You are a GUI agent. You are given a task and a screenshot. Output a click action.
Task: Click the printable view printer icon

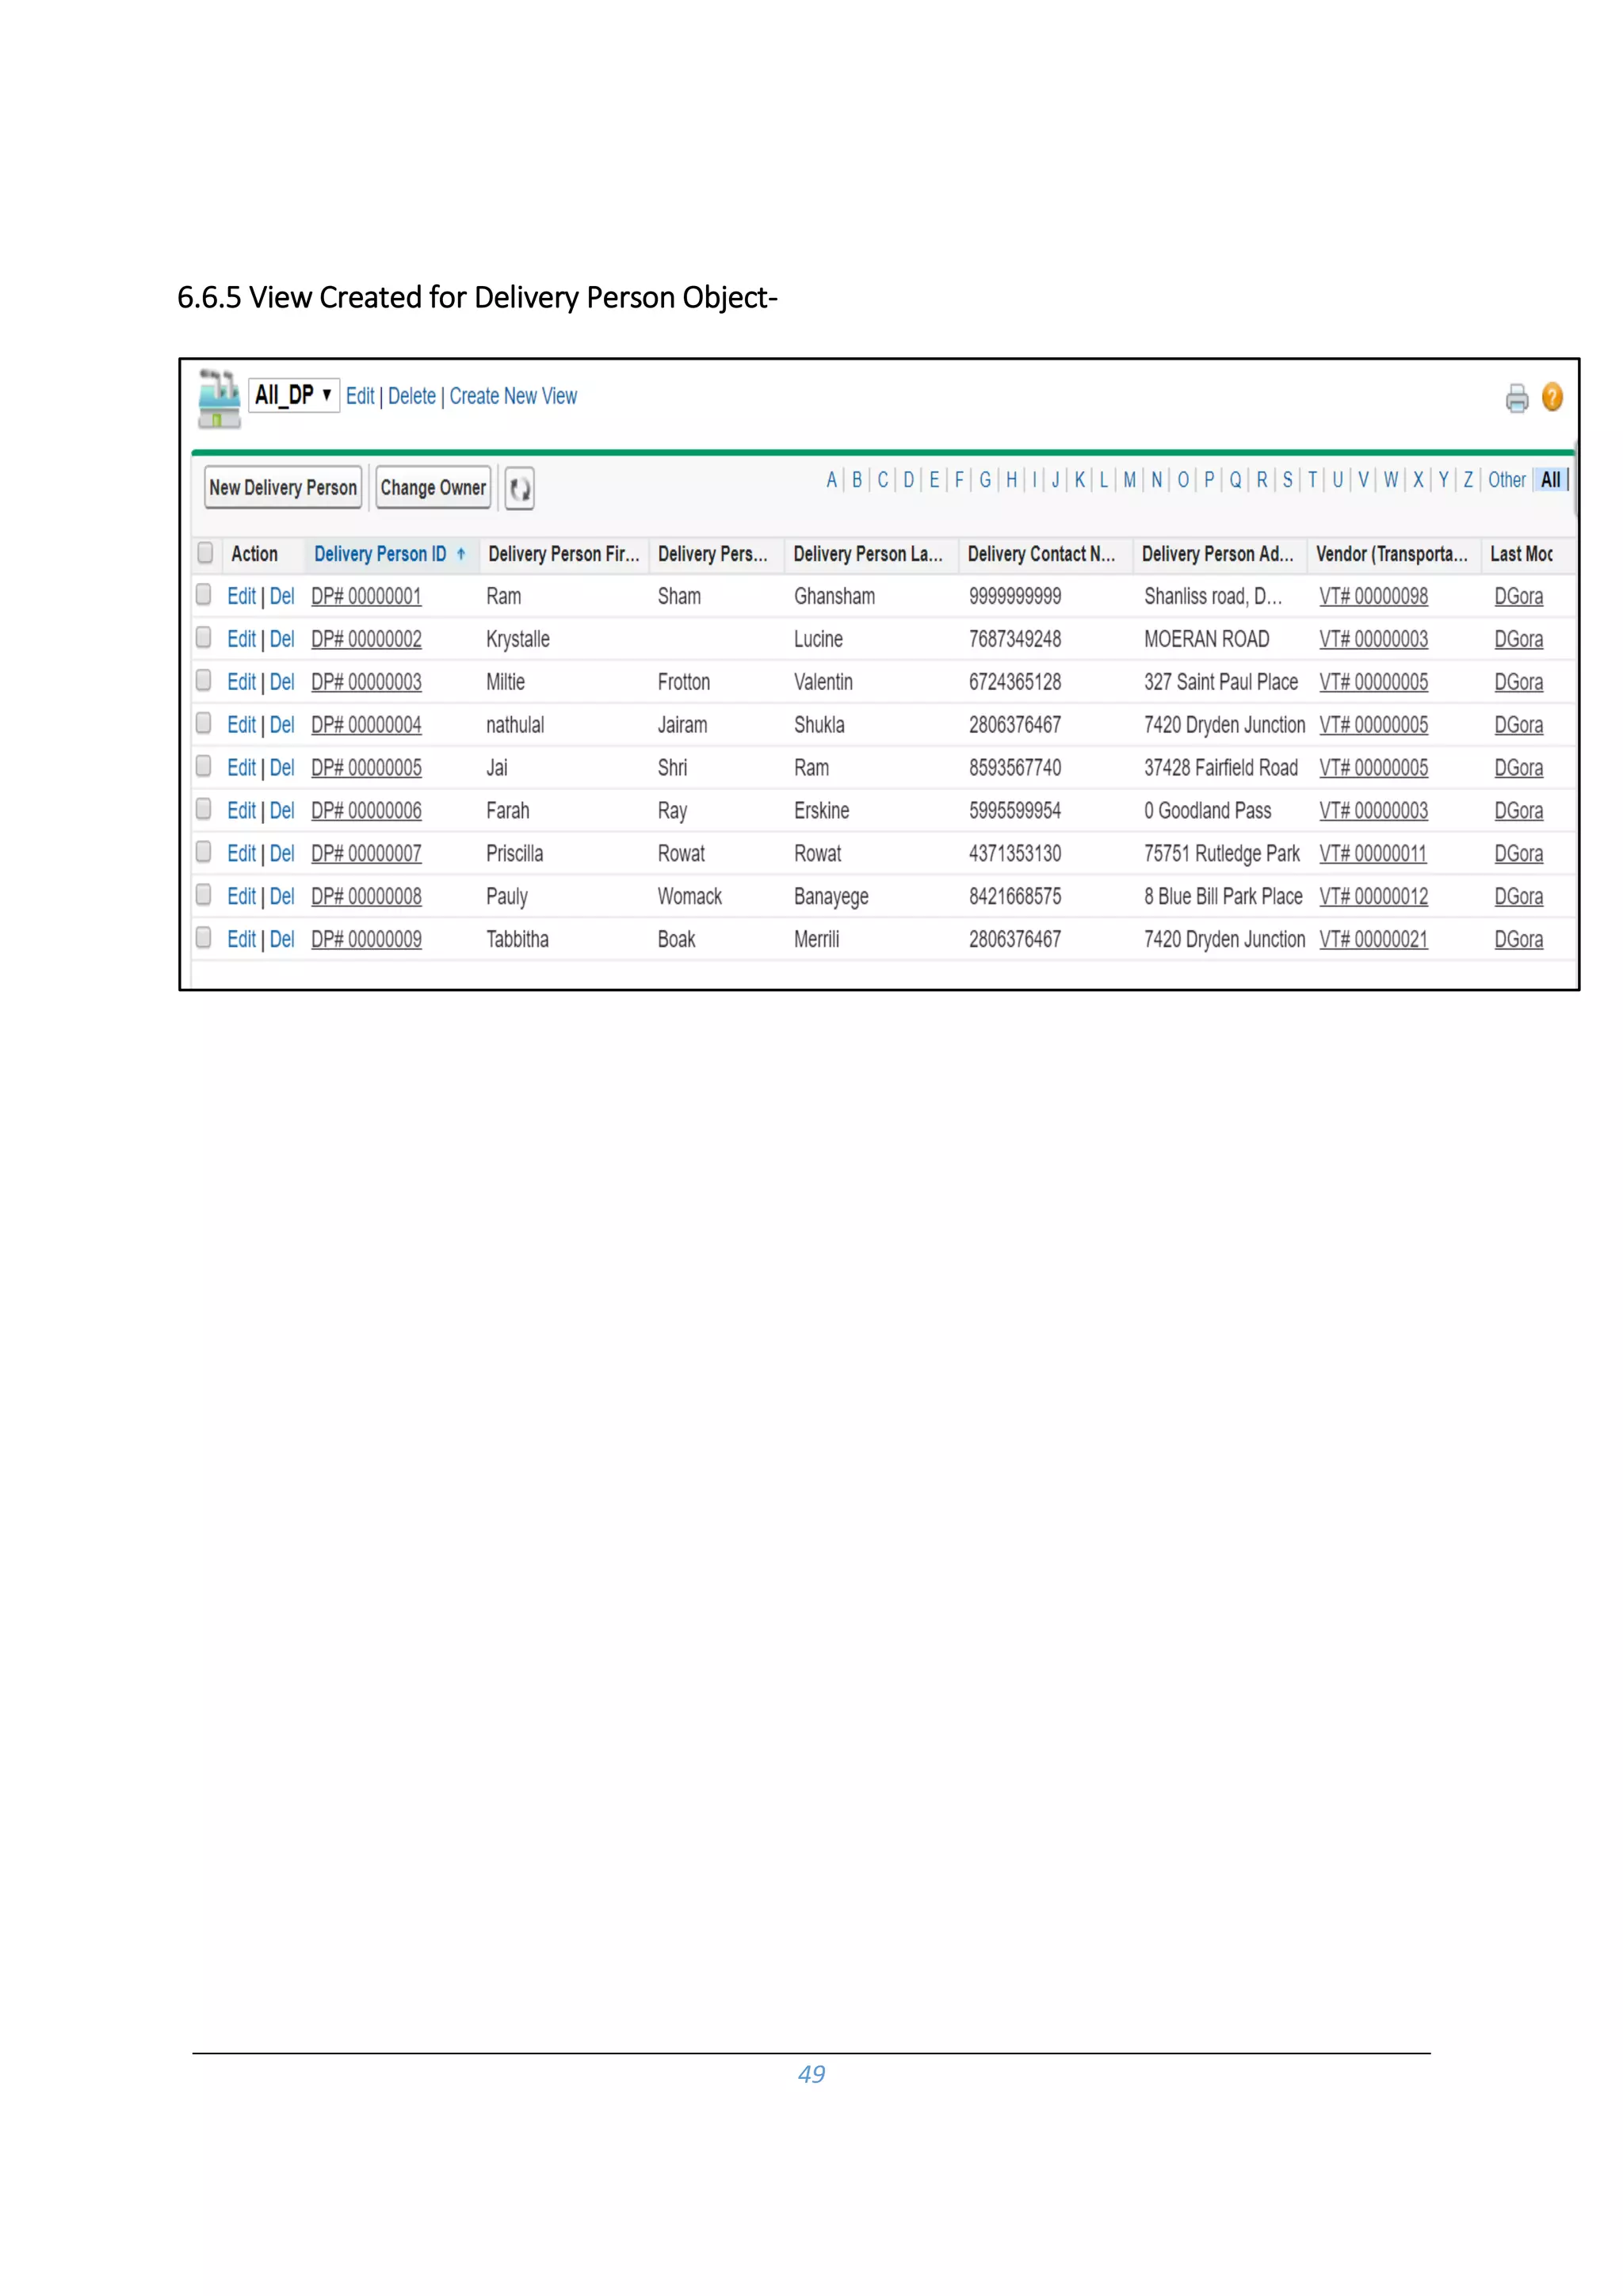(x=1516, y=398)
